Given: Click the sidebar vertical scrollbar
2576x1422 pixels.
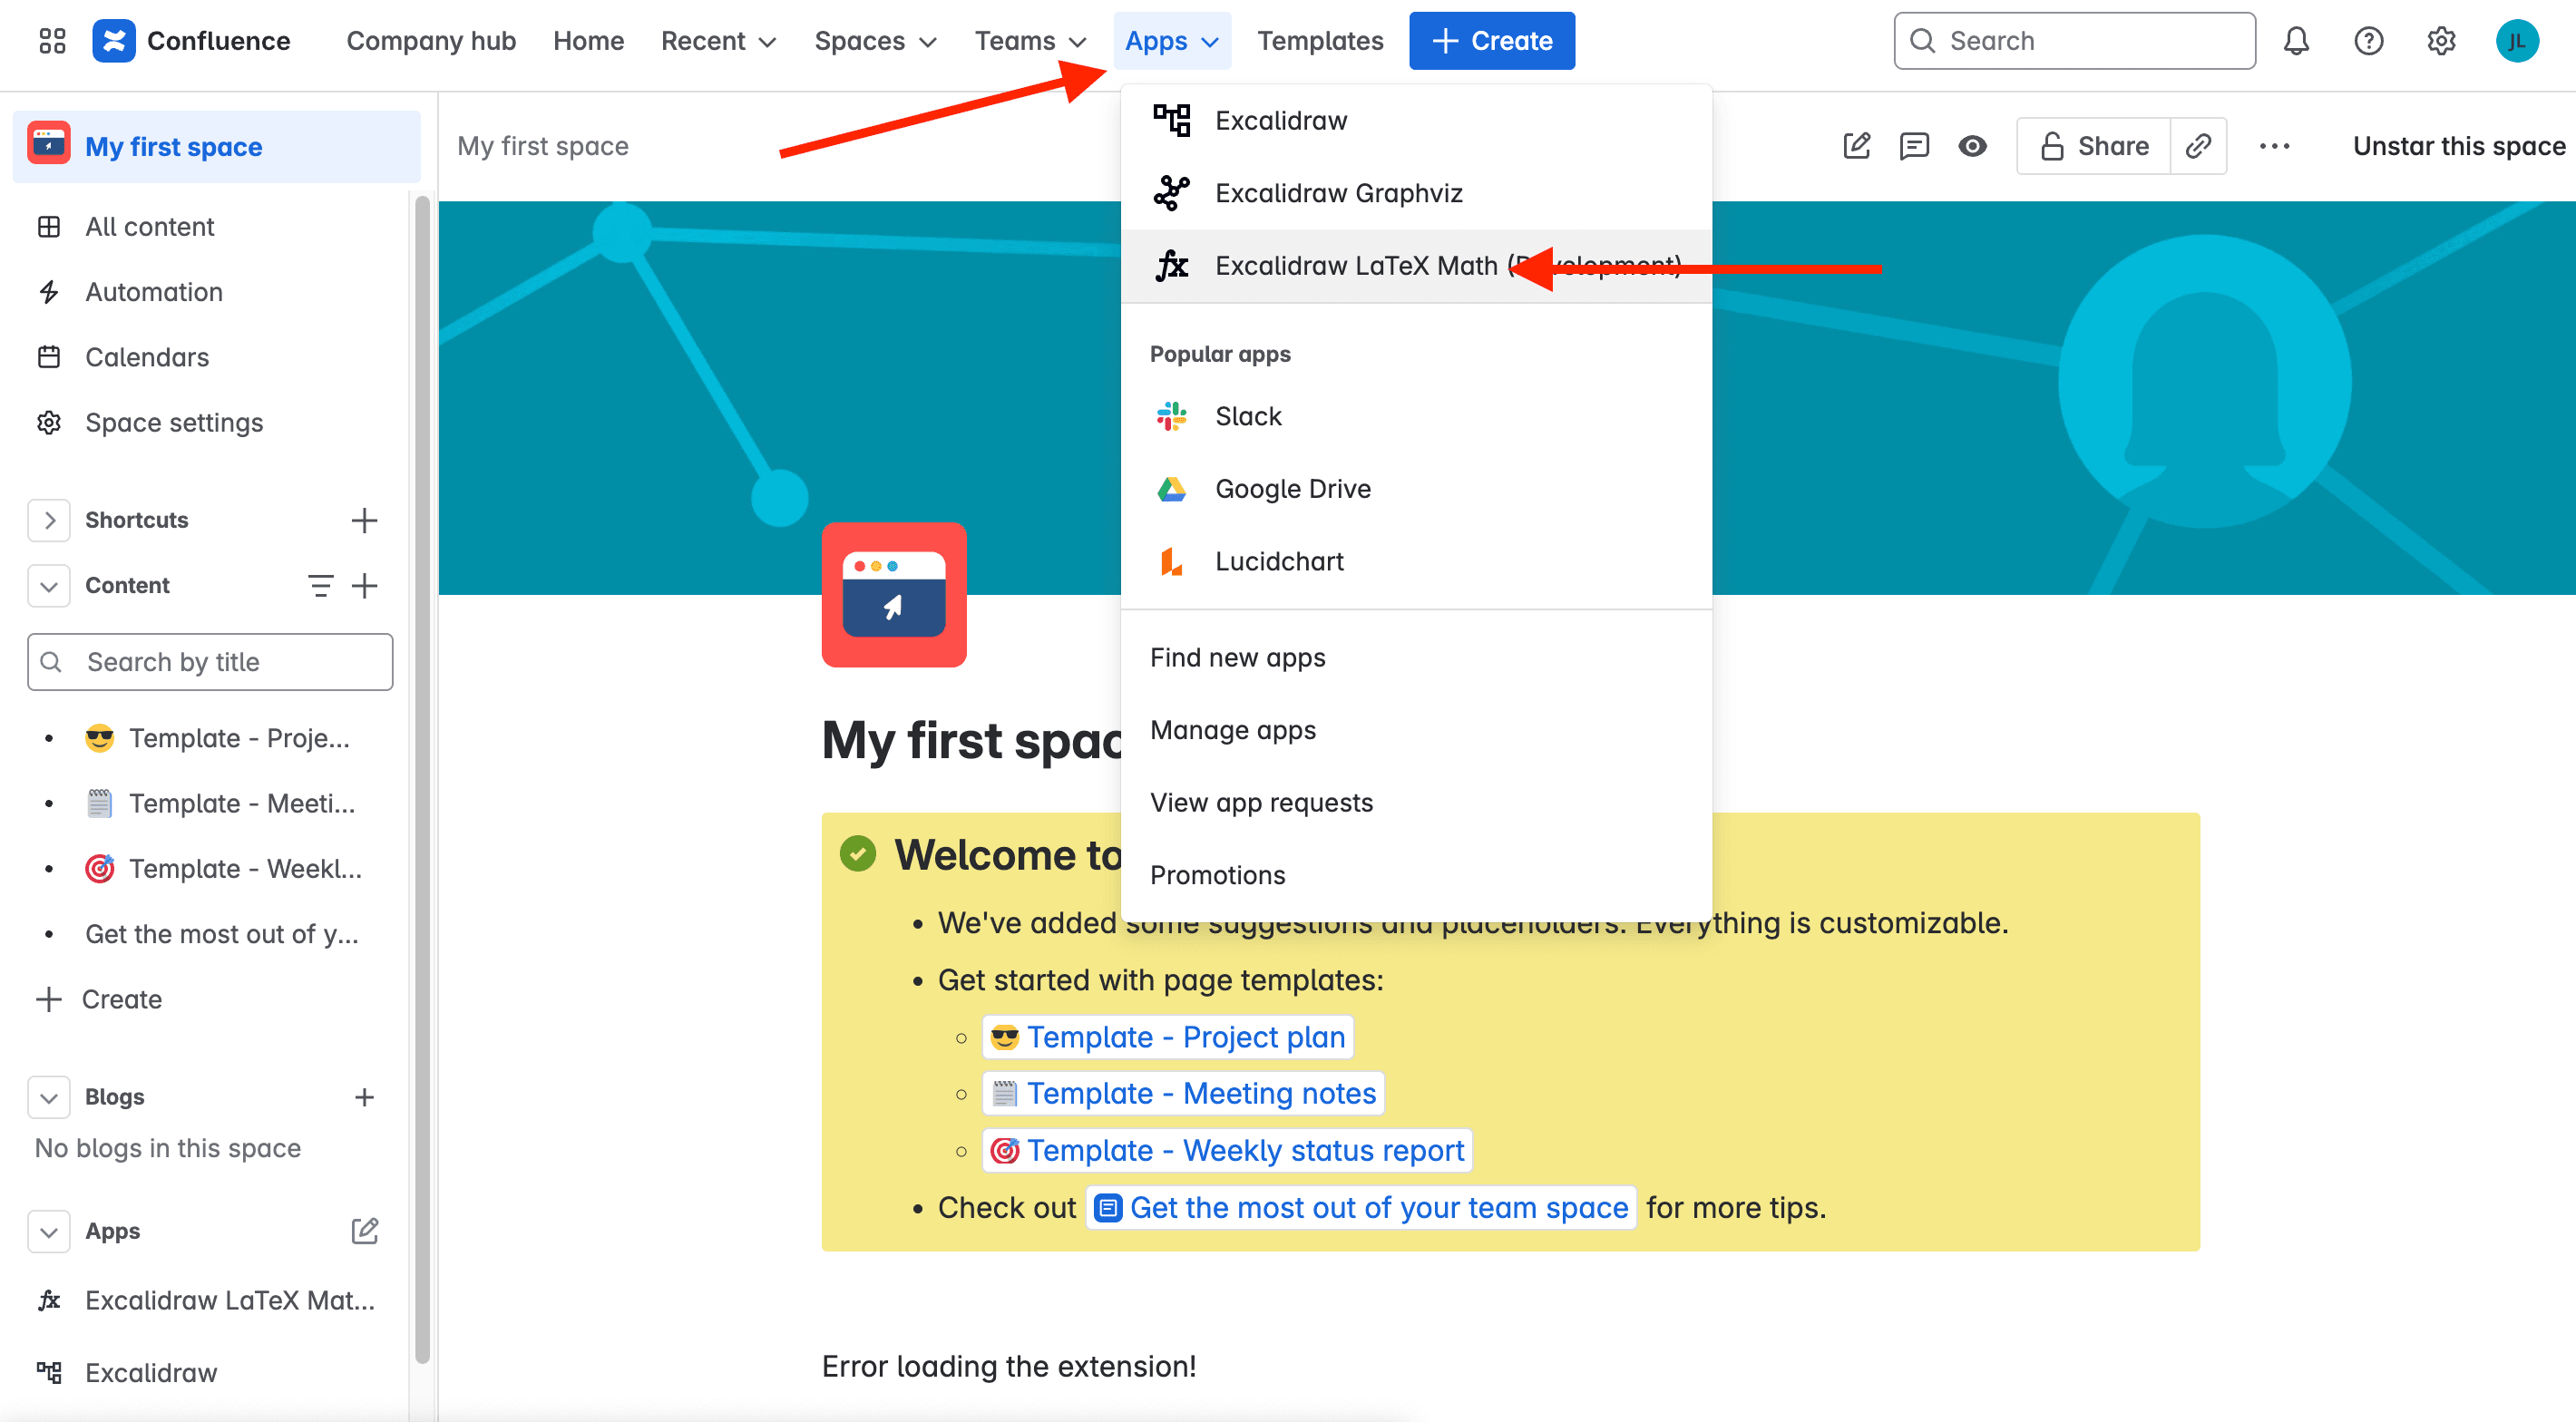Looking at the screenshot, I should (x=422, y=780).
